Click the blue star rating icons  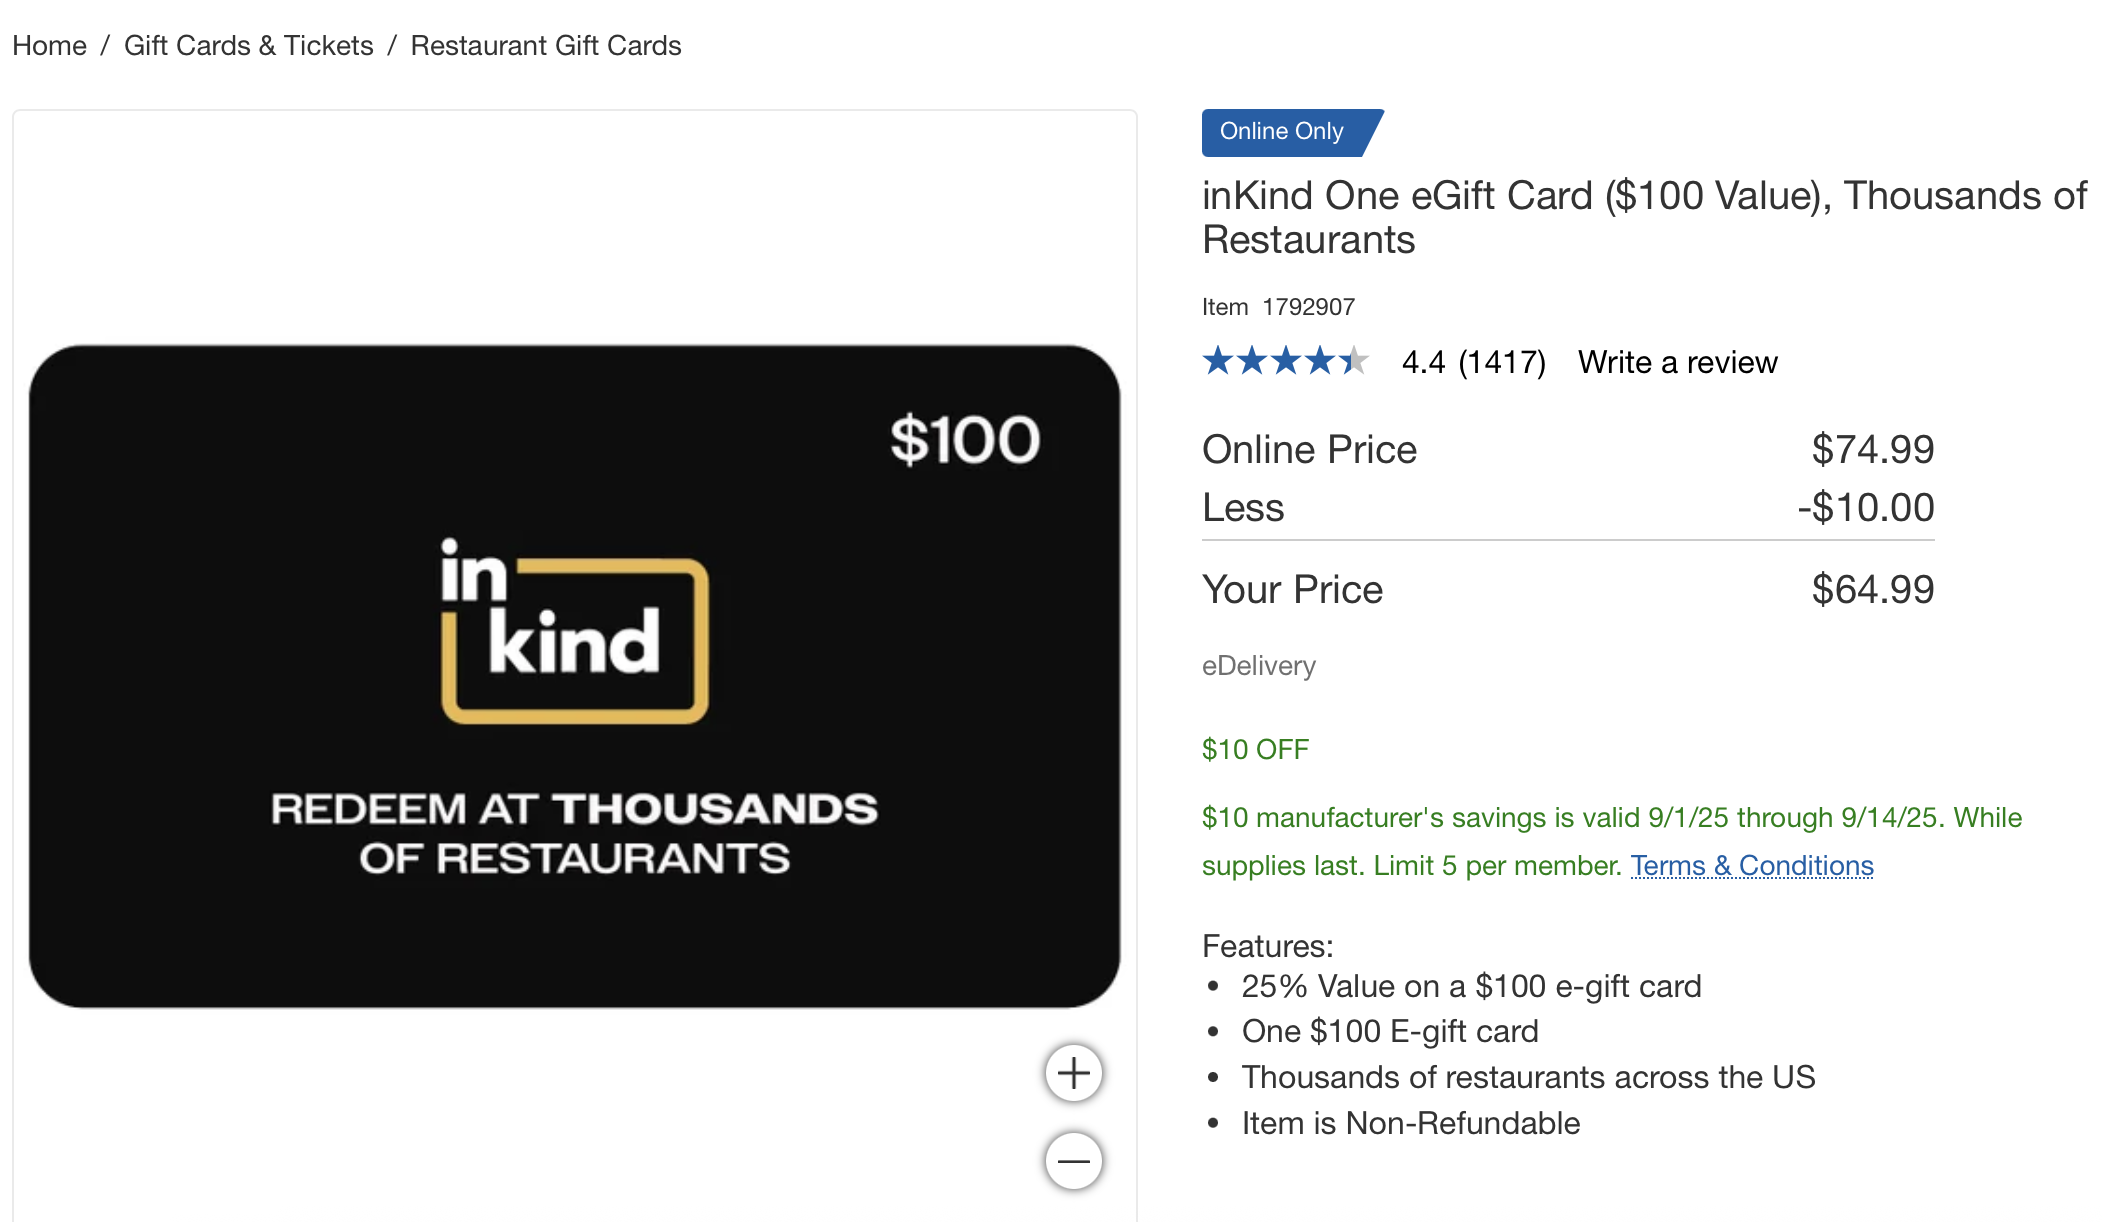[x=1285, y=361]
